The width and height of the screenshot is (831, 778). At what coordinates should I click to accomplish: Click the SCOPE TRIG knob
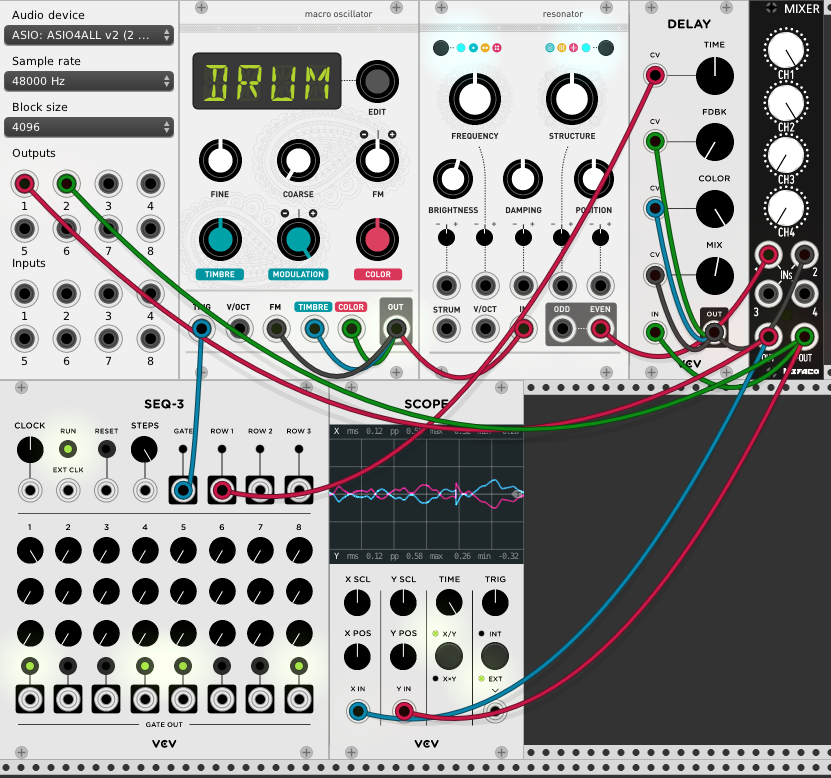(x=495, y=603)
